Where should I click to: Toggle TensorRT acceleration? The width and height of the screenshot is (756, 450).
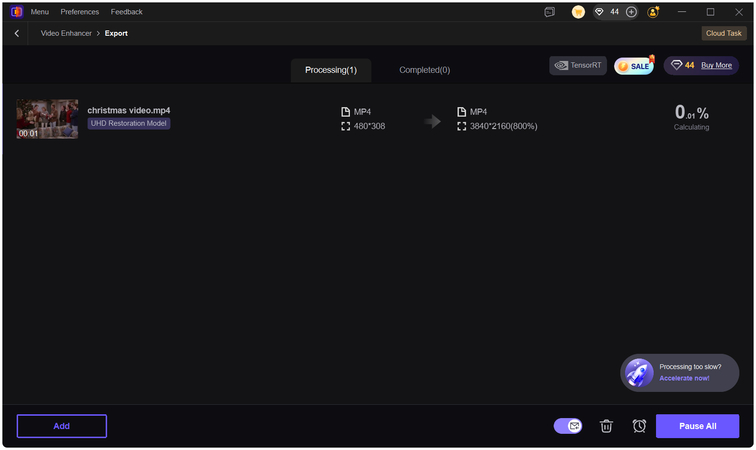578,65
